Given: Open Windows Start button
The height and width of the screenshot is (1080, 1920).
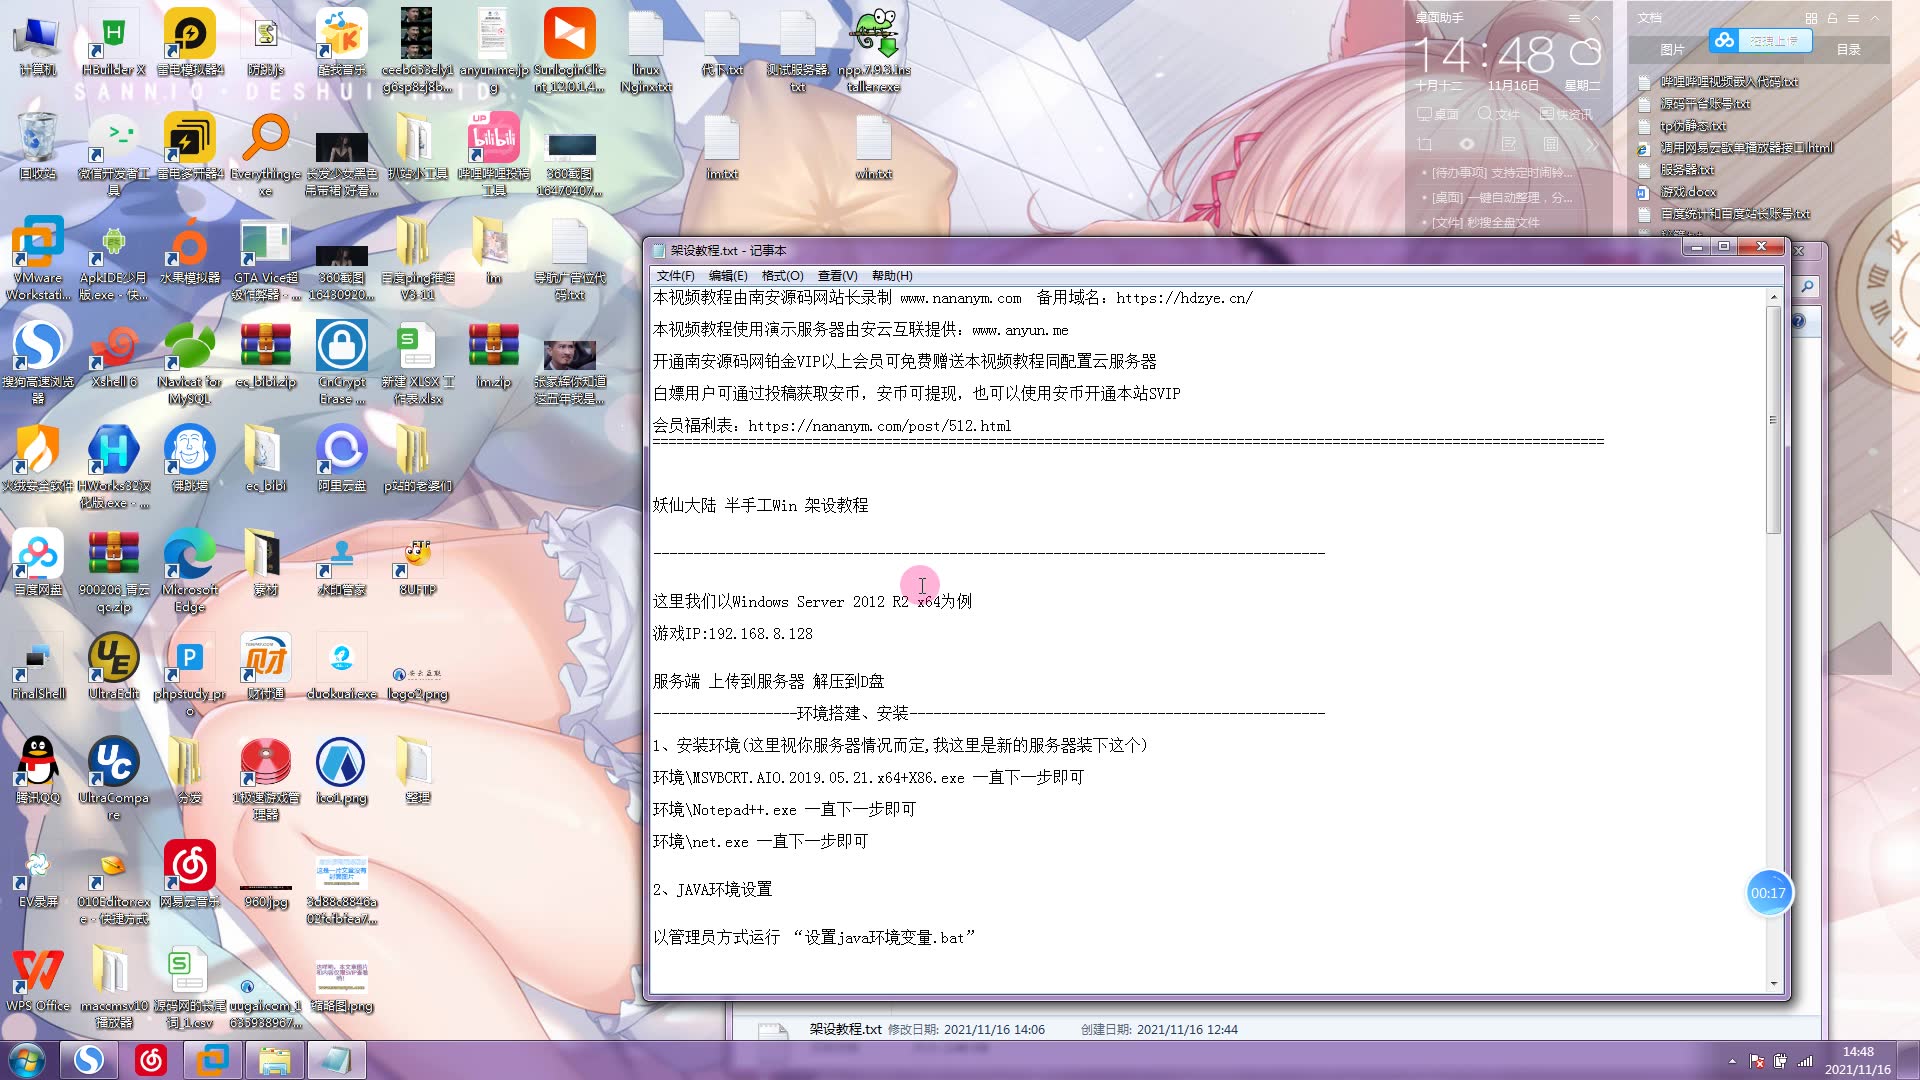Looking at the screenshot, I should point(27,1060).
